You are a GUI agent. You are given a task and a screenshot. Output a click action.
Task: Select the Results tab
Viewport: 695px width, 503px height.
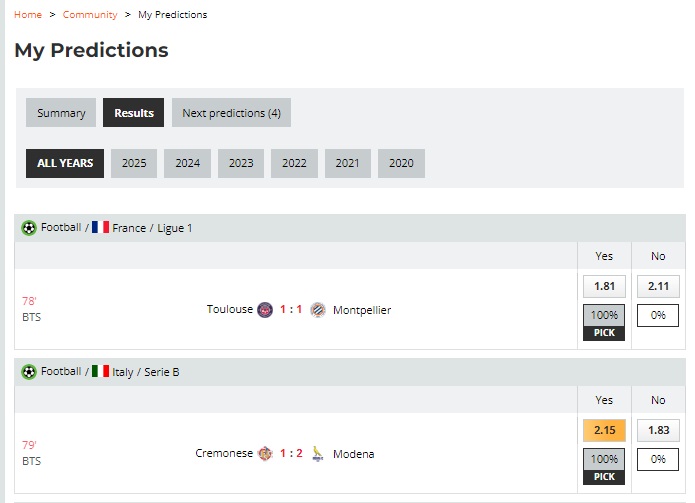[x=134, y=113]
